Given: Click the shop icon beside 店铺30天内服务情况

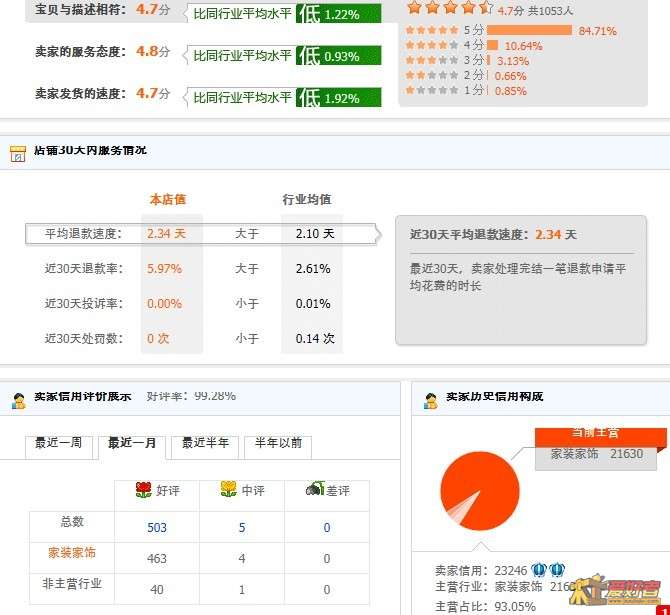Looking at the screenshot, I should click(18, 153).
